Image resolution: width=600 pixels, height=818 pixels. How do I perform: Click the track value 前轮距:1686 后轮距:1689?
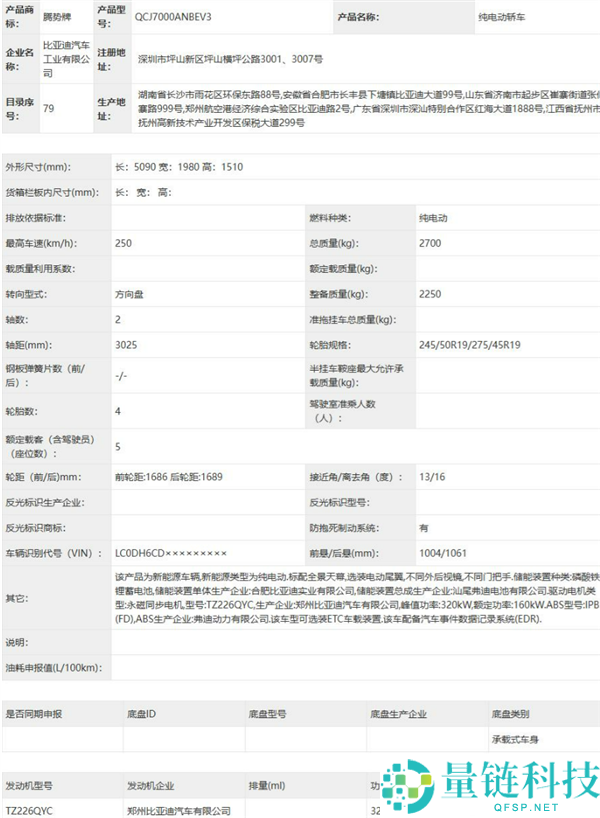(x=169, y=477)
